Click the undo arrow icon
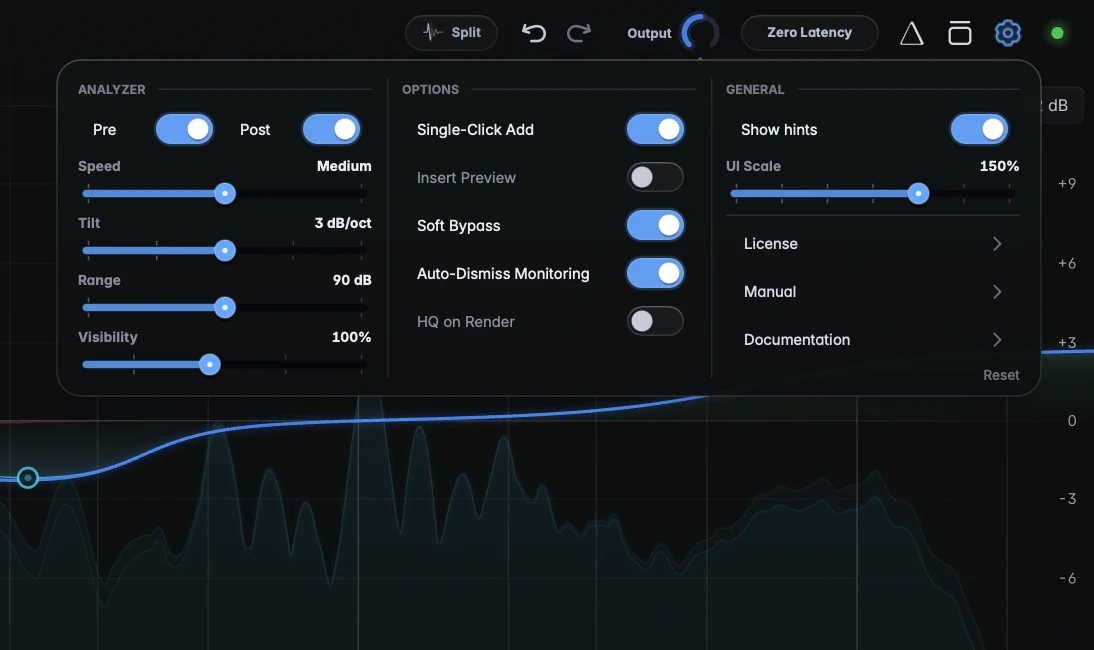 tap(534, 33)
